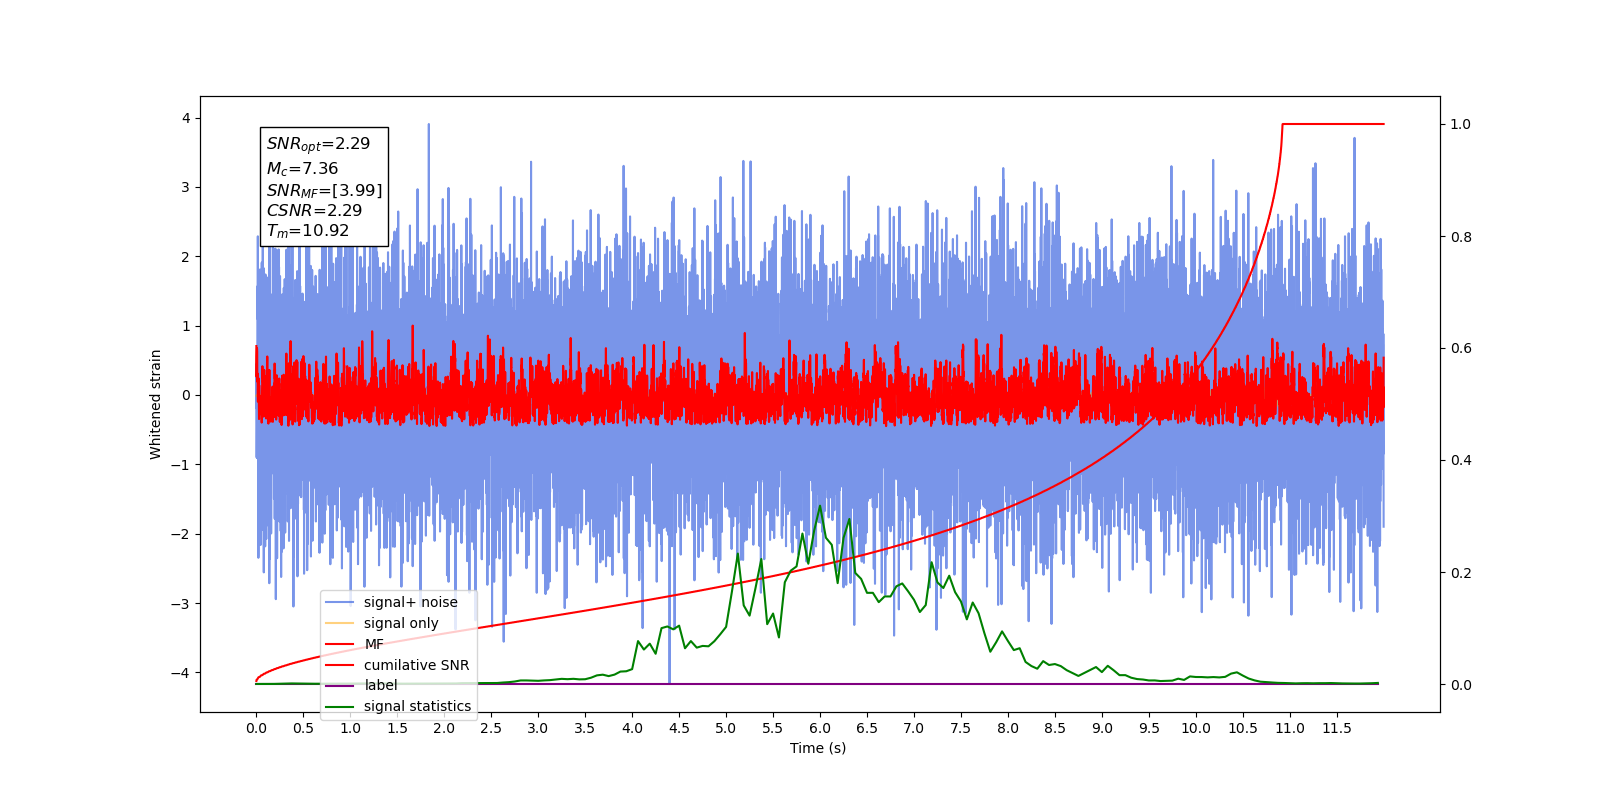Click the M_c=7.36 annotation text
1600x800 pixels.
(302, 169)
